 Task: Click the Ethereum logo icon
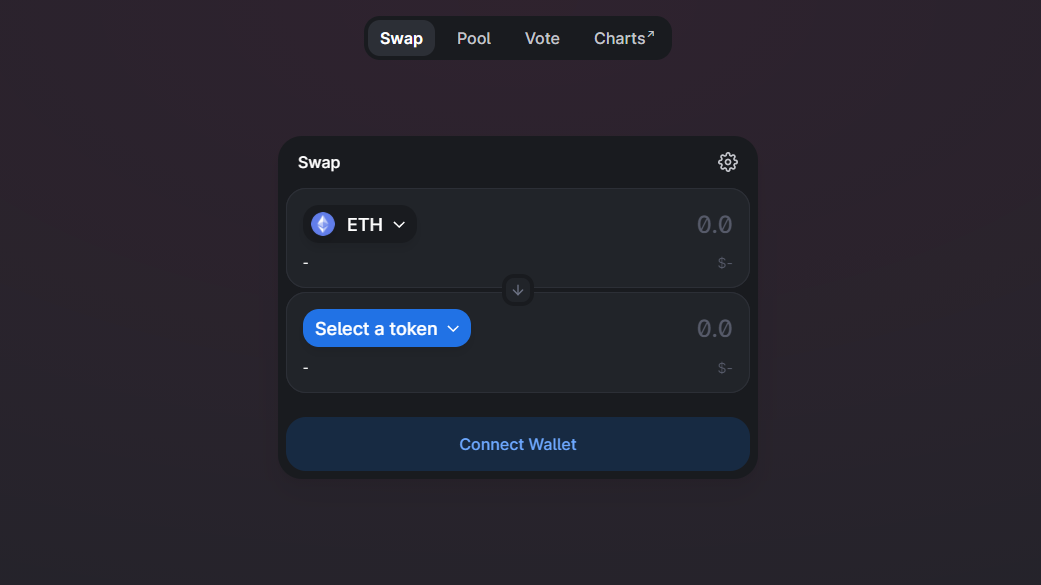pos(323,224)
